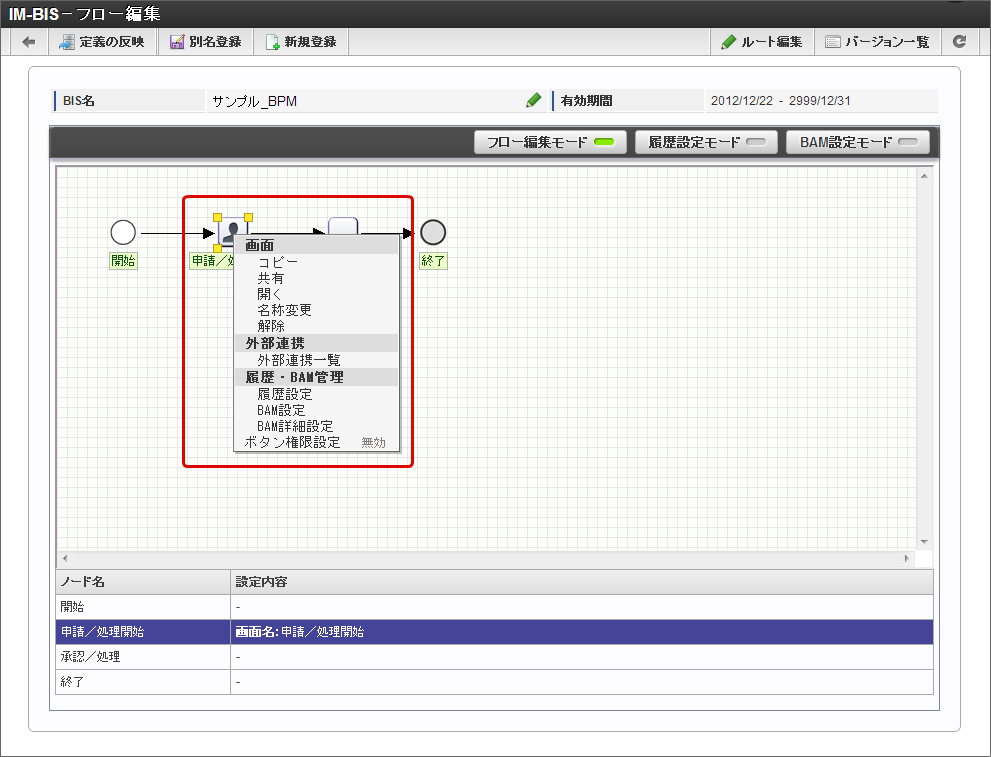The height and width of the screenshot is (757, 991).
Task: Click the pencil icon to edit the BIS名
Action: [x=533, y=100]
